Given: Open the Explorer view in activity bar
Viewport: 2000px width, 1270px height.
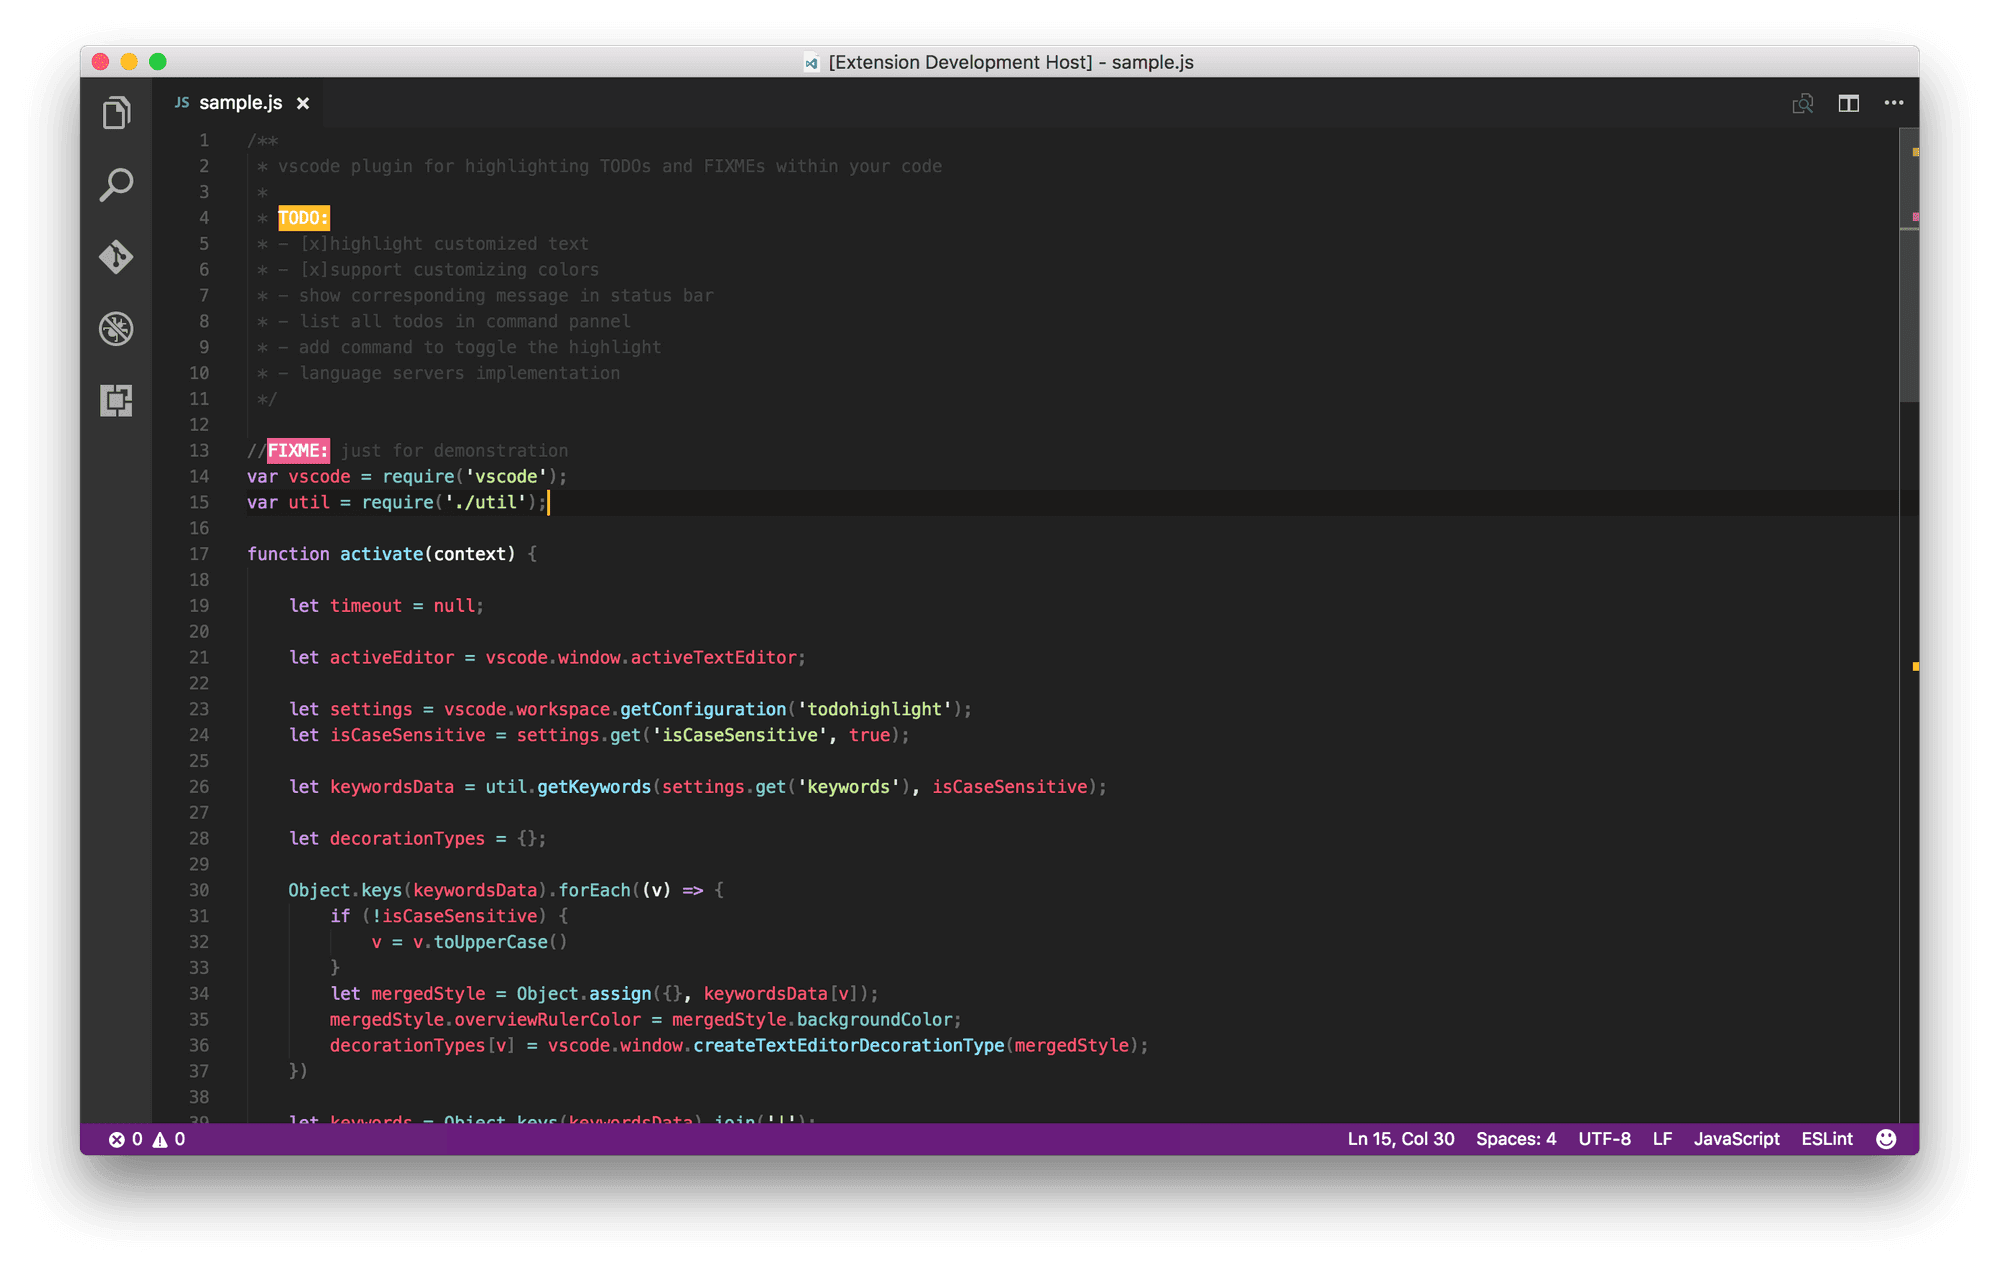Looking at the screenshot, I should 116,113.
